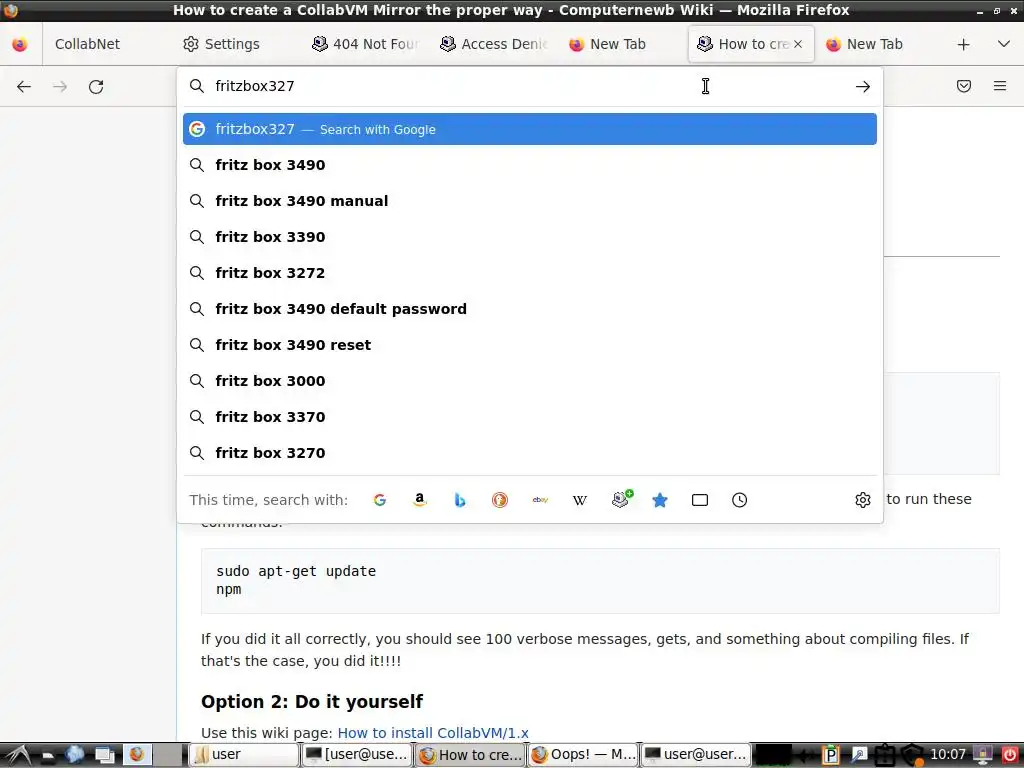Image resolution: width=1024 pixels, height=768 pixels.
Task: Choose suggestion 'fritz box 3490 manual'
Action: [x=530, y=201]
